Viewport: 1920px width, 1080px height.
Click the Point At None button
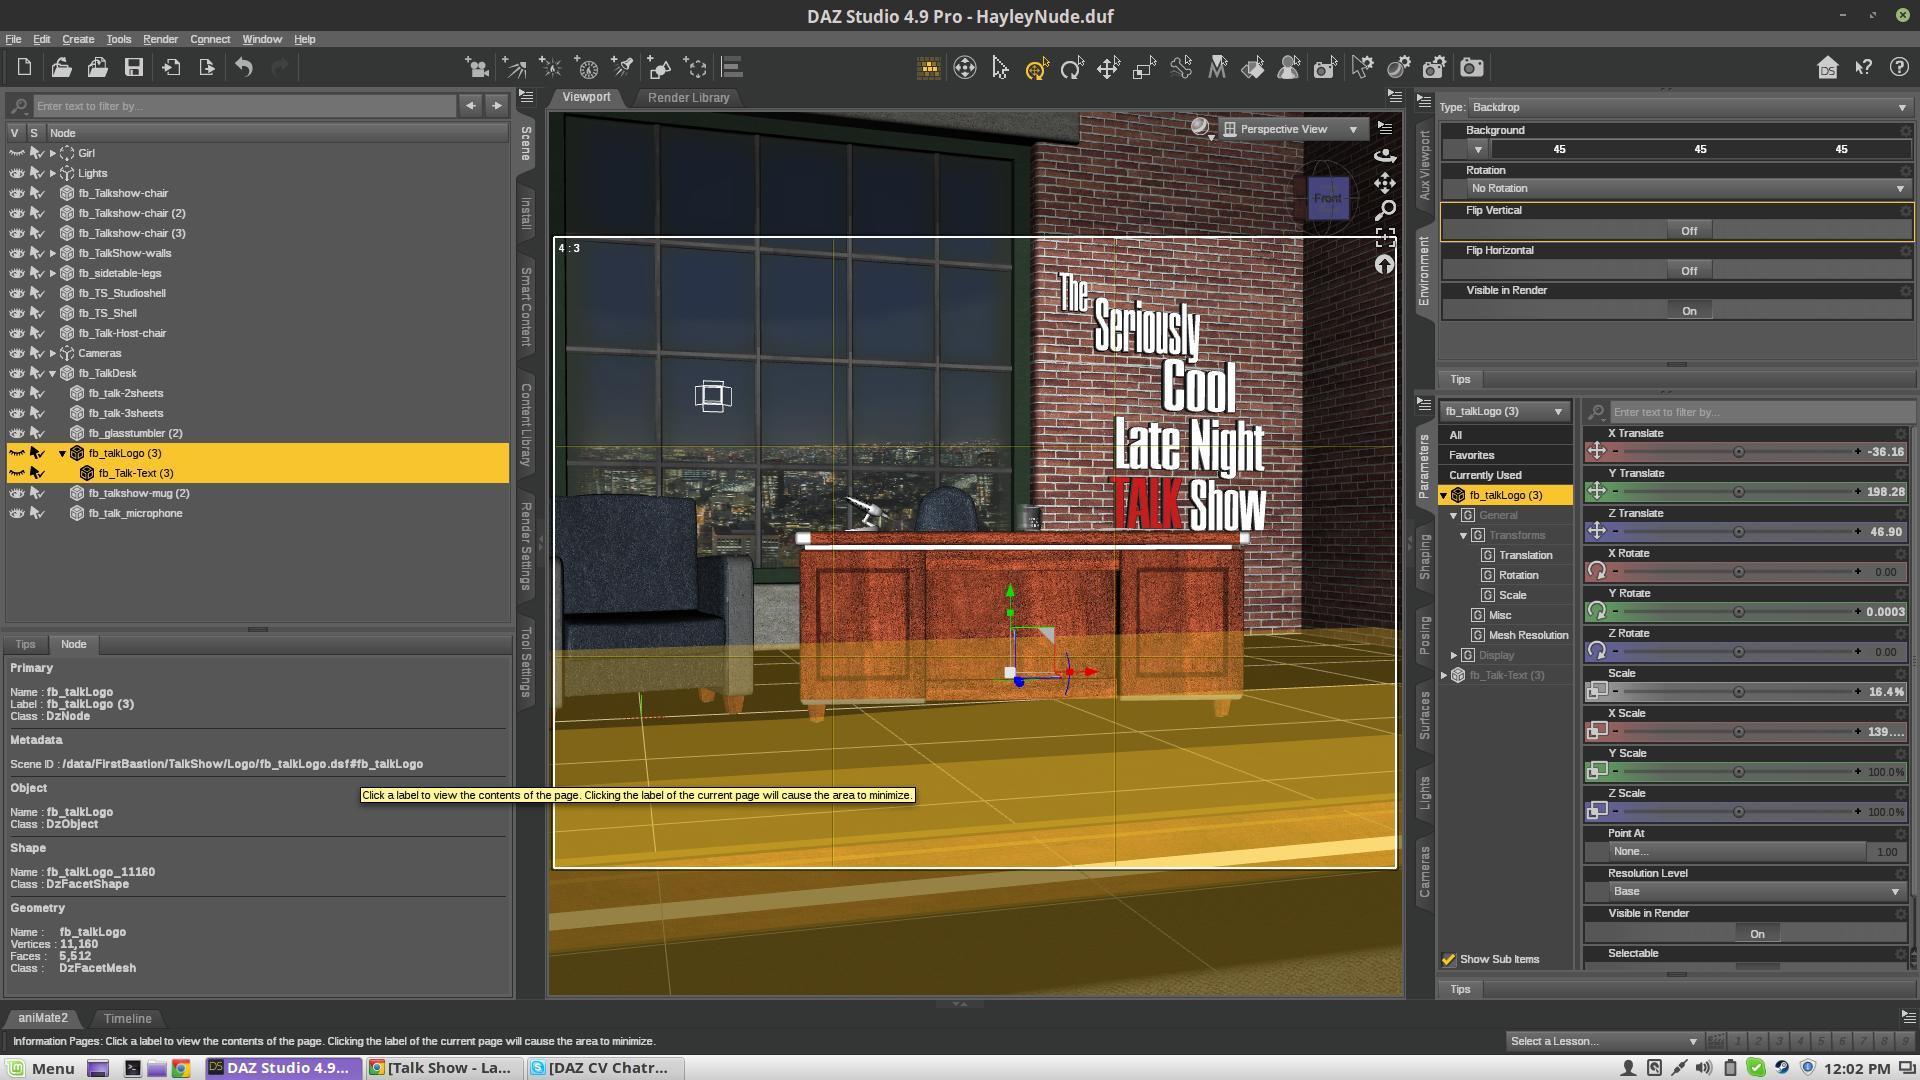1736,852
